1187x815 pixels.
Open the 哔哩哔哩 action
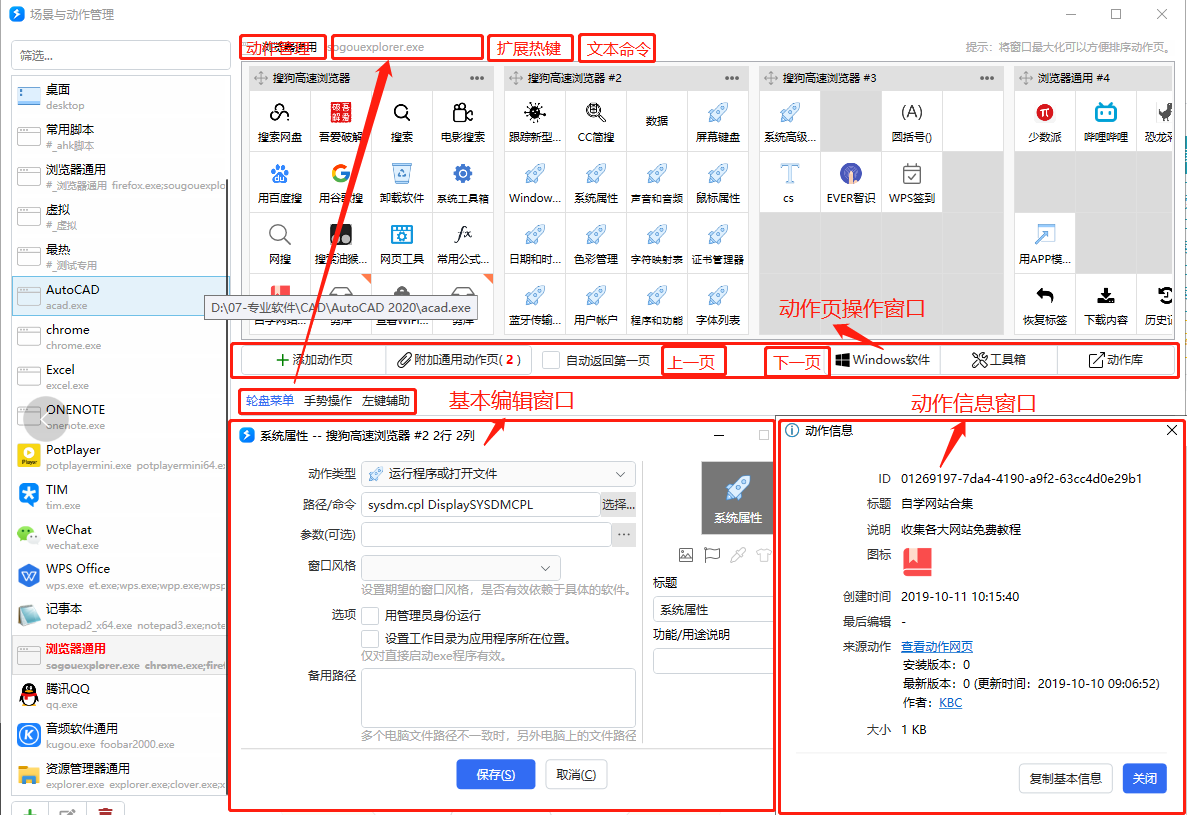1106,121
